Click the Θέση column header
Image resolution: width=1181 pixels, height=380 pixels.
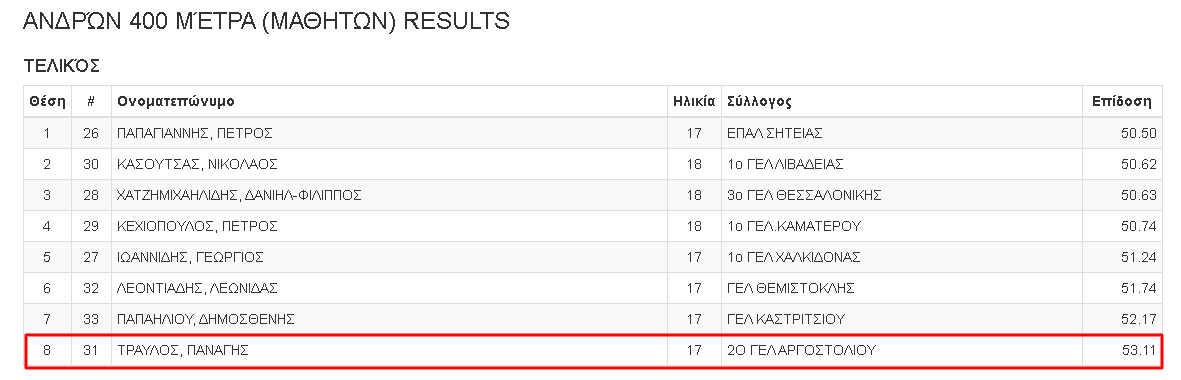(x=47, y=102)
